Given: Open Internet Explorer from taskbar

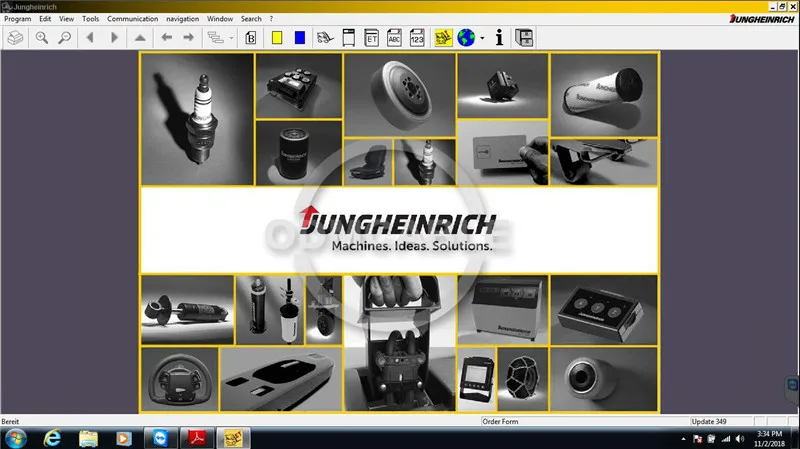Looking at the screenshot, I should point(53,438).
